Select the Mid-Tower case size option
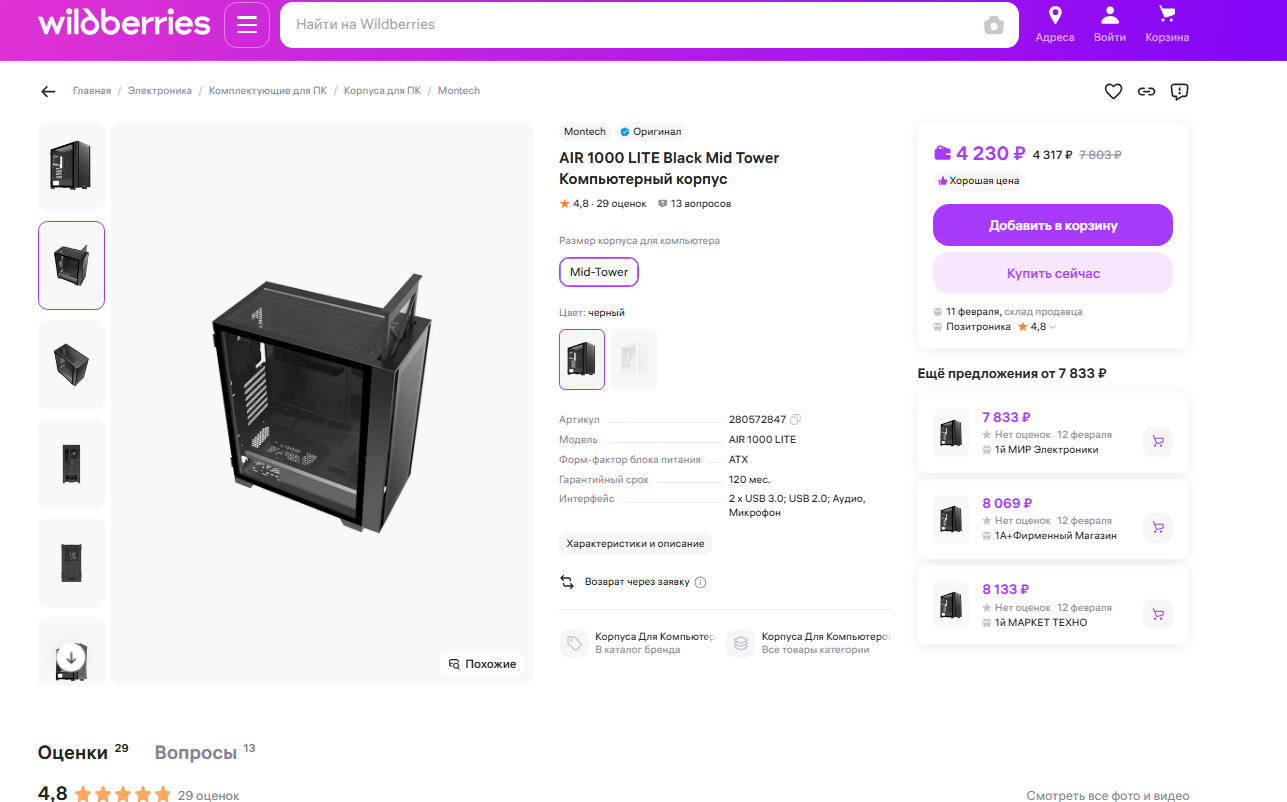This screenshot has width=1287, height=802. point(599,272)
